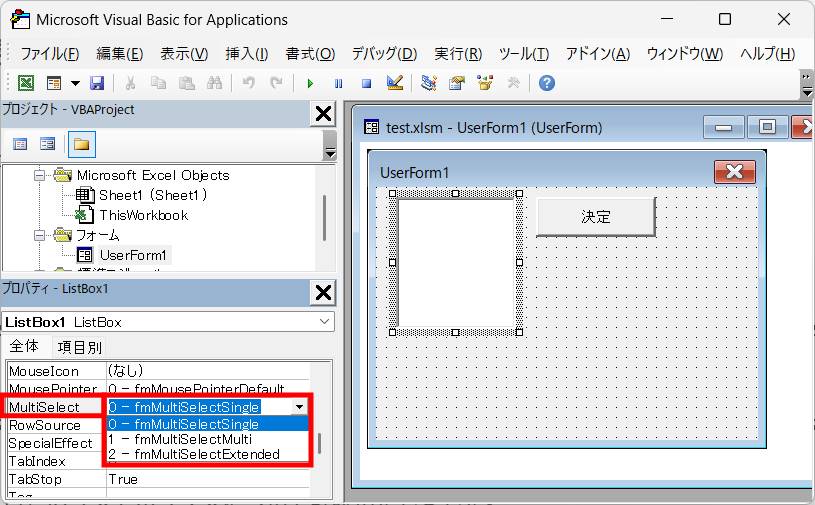Click the SpecialEffect property name
815x505 pixels.
50,443
